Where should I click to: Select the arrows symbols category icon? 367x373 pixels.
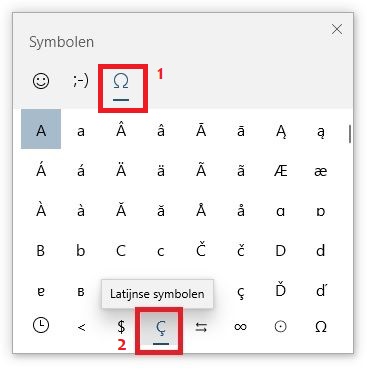pyautogui.click(x=201, y=328)
